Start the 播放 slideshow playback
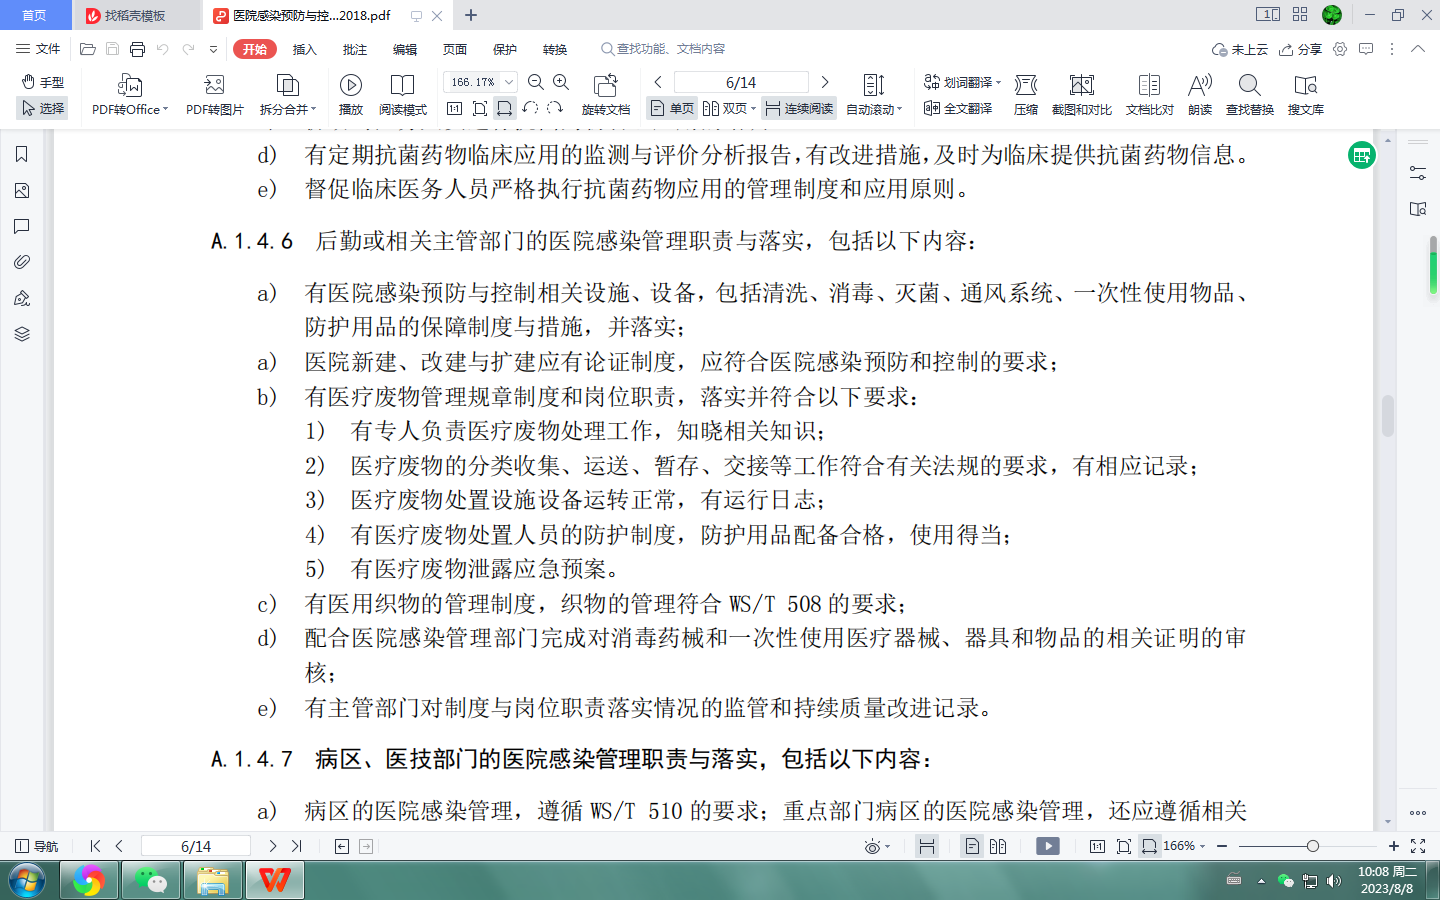 click(x=350, y=93)
